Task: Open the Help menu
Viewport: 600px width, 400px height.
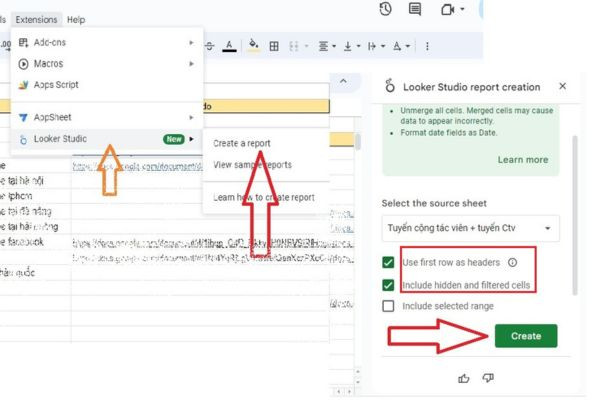Action: 76,20
